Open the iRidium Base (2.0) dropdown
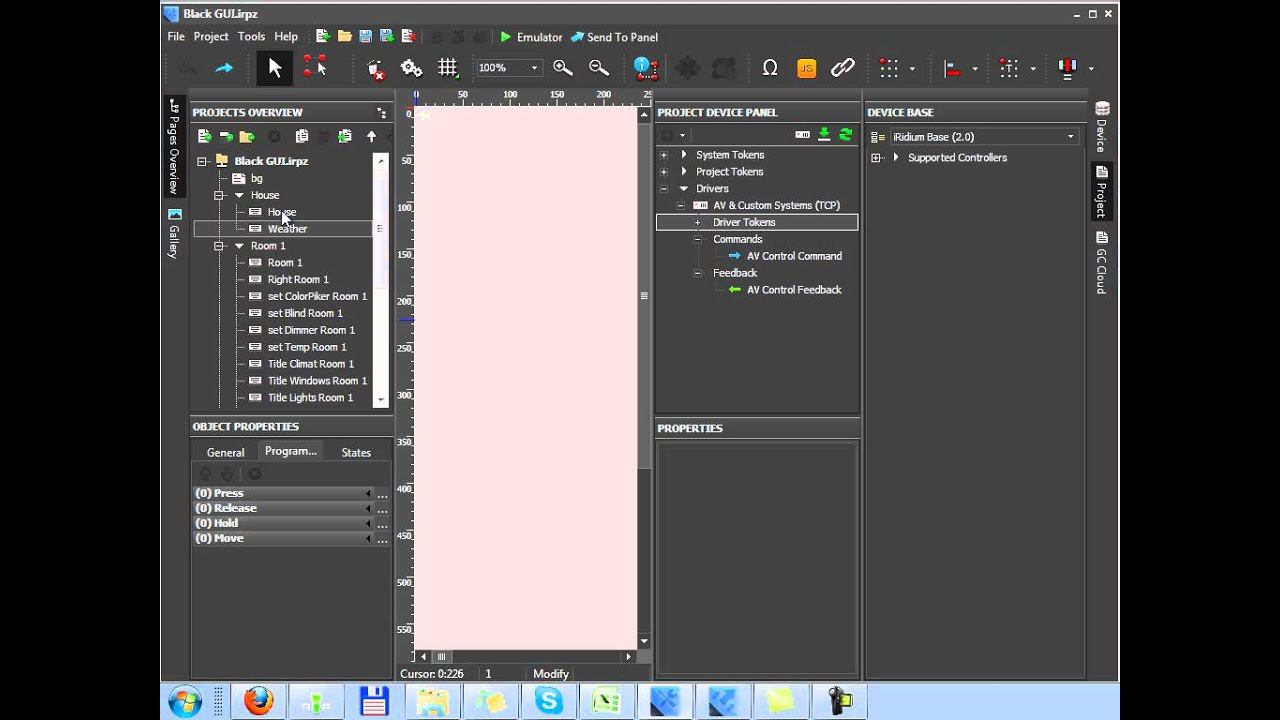This screenshot has height=720, width=1280. point(1070,137)
